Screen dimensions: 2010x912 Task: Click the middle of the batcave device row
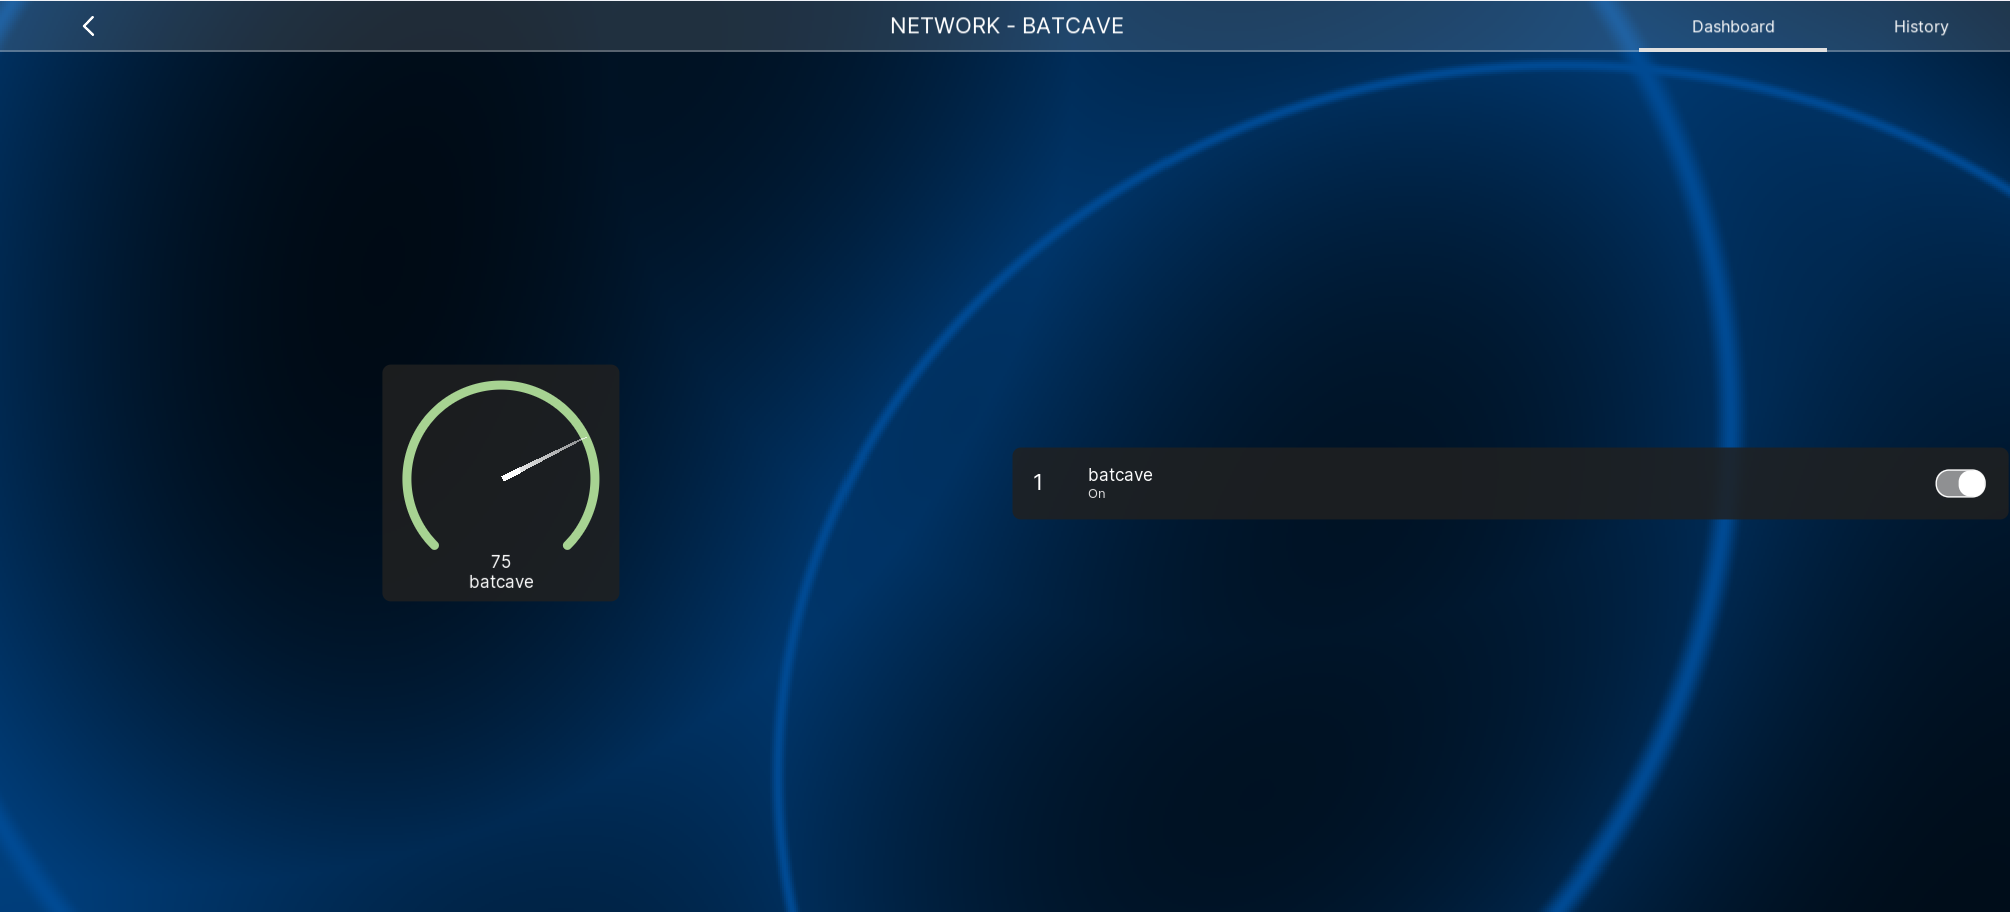tap(1500, 483)
